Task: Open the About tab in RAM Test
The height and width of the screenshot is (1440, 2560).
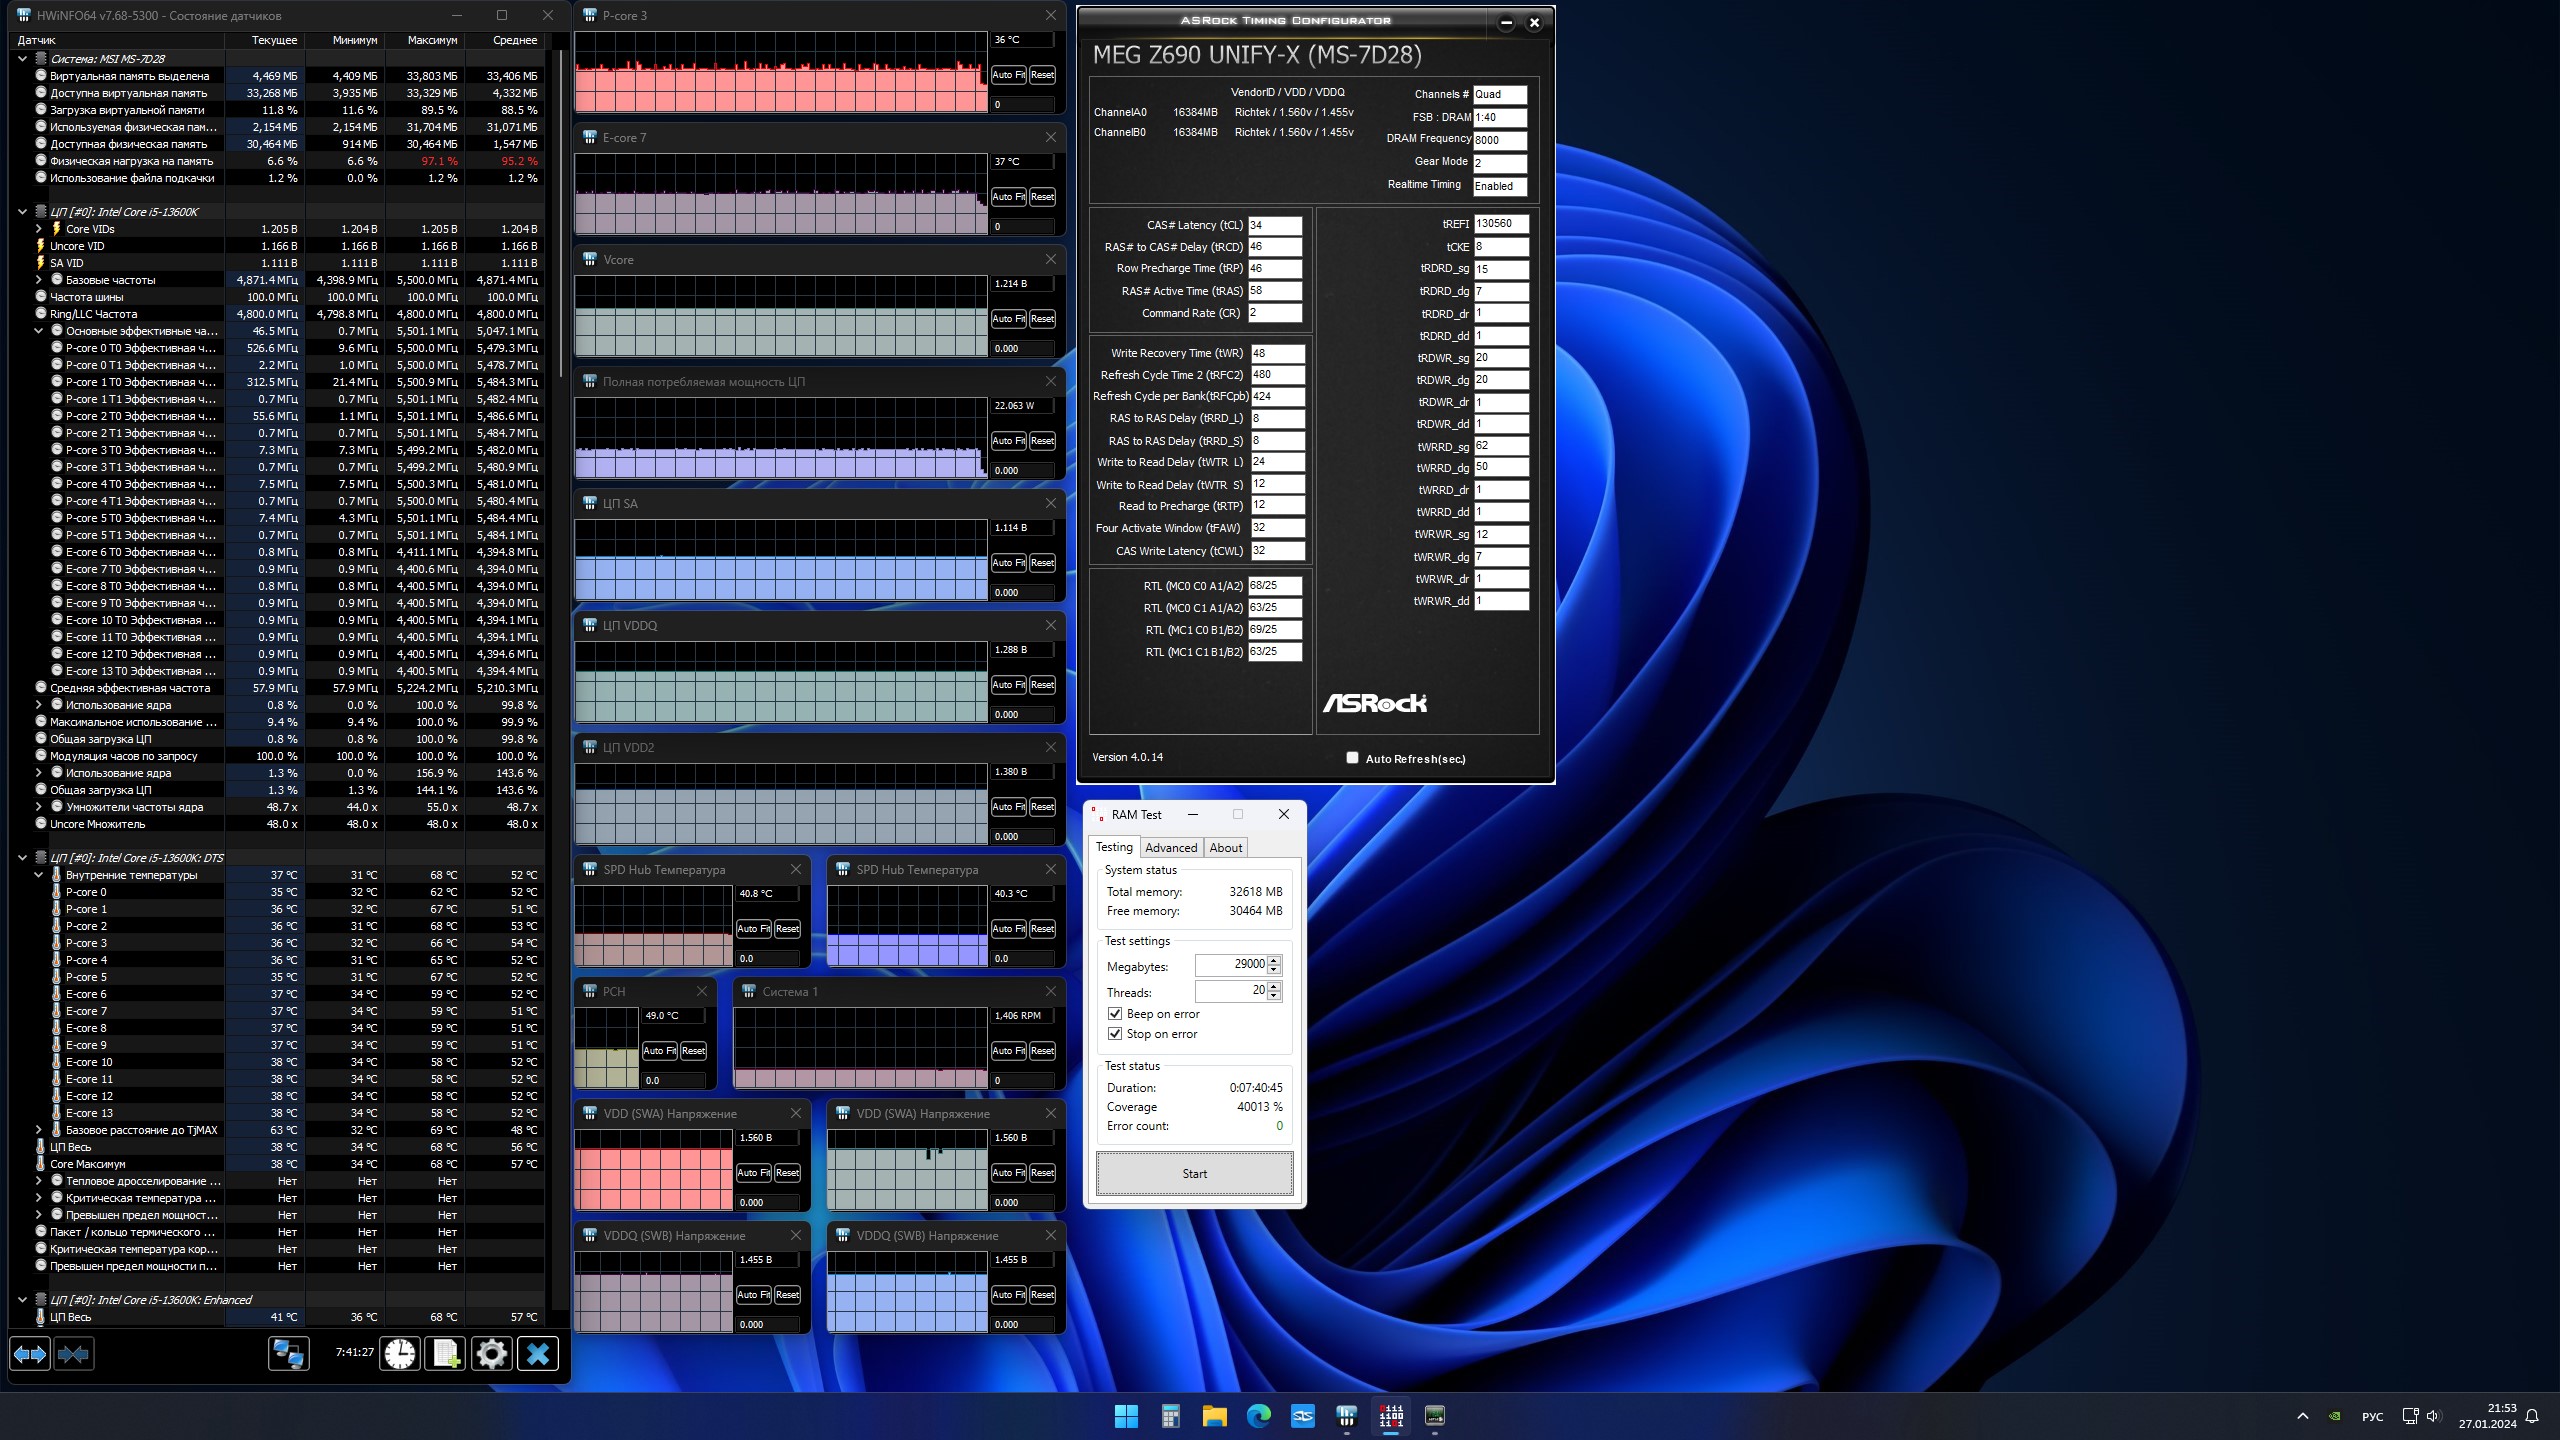Action: pos(1225,847)
